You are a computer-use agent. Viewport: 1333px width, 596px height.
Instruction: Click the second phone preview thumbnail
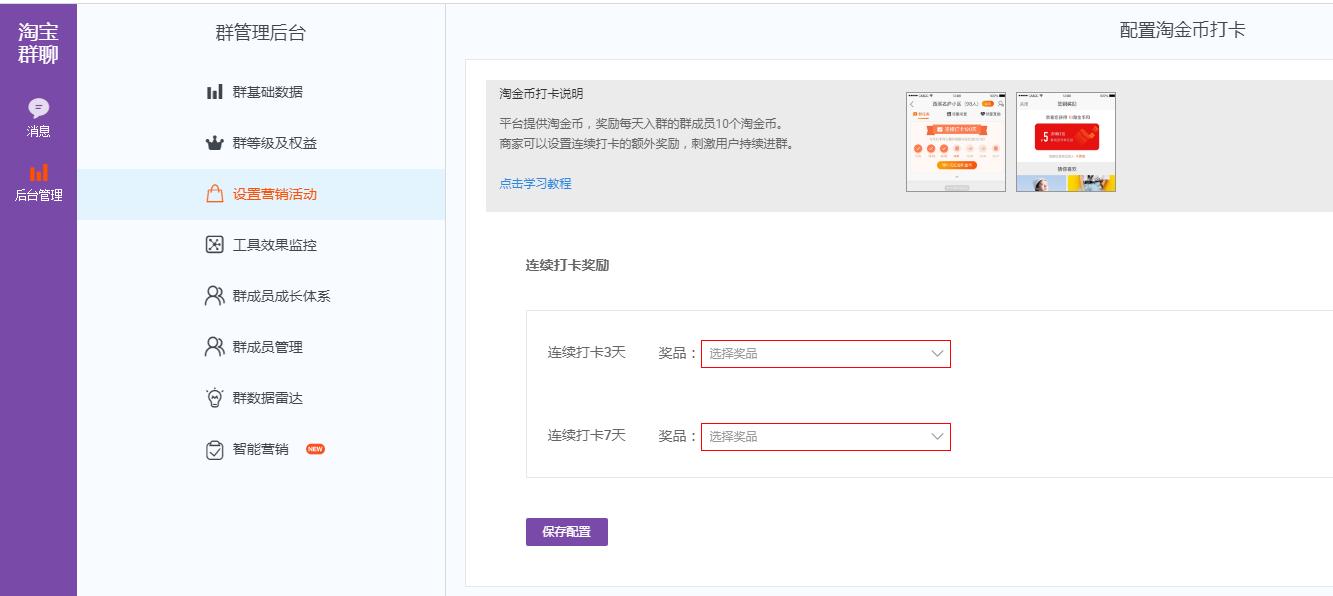coord(1066,140)
